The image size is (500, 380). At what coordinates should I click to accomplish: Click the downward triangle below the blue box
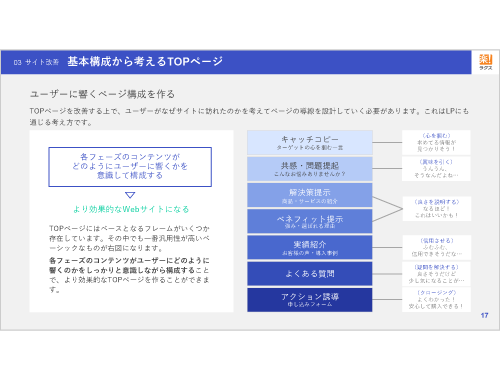tap(130, 195)
